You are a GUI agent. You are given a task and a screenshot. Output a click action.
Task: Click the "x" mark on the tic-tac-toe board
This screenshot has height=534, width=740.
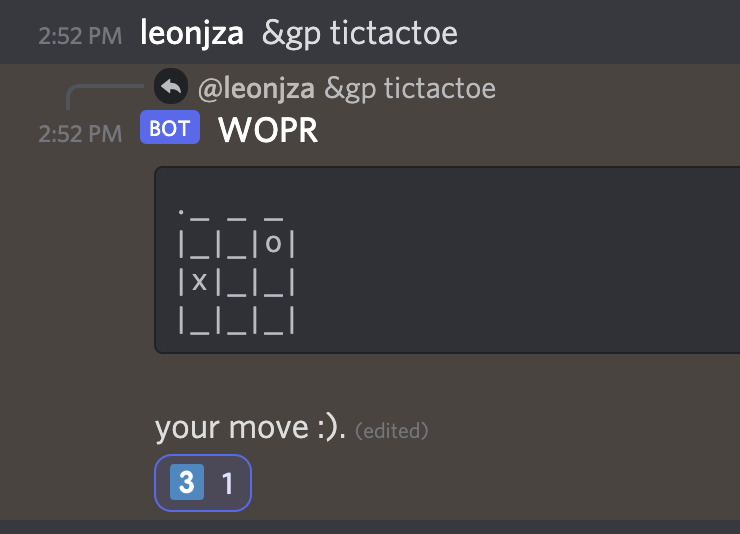coord(199,283)
